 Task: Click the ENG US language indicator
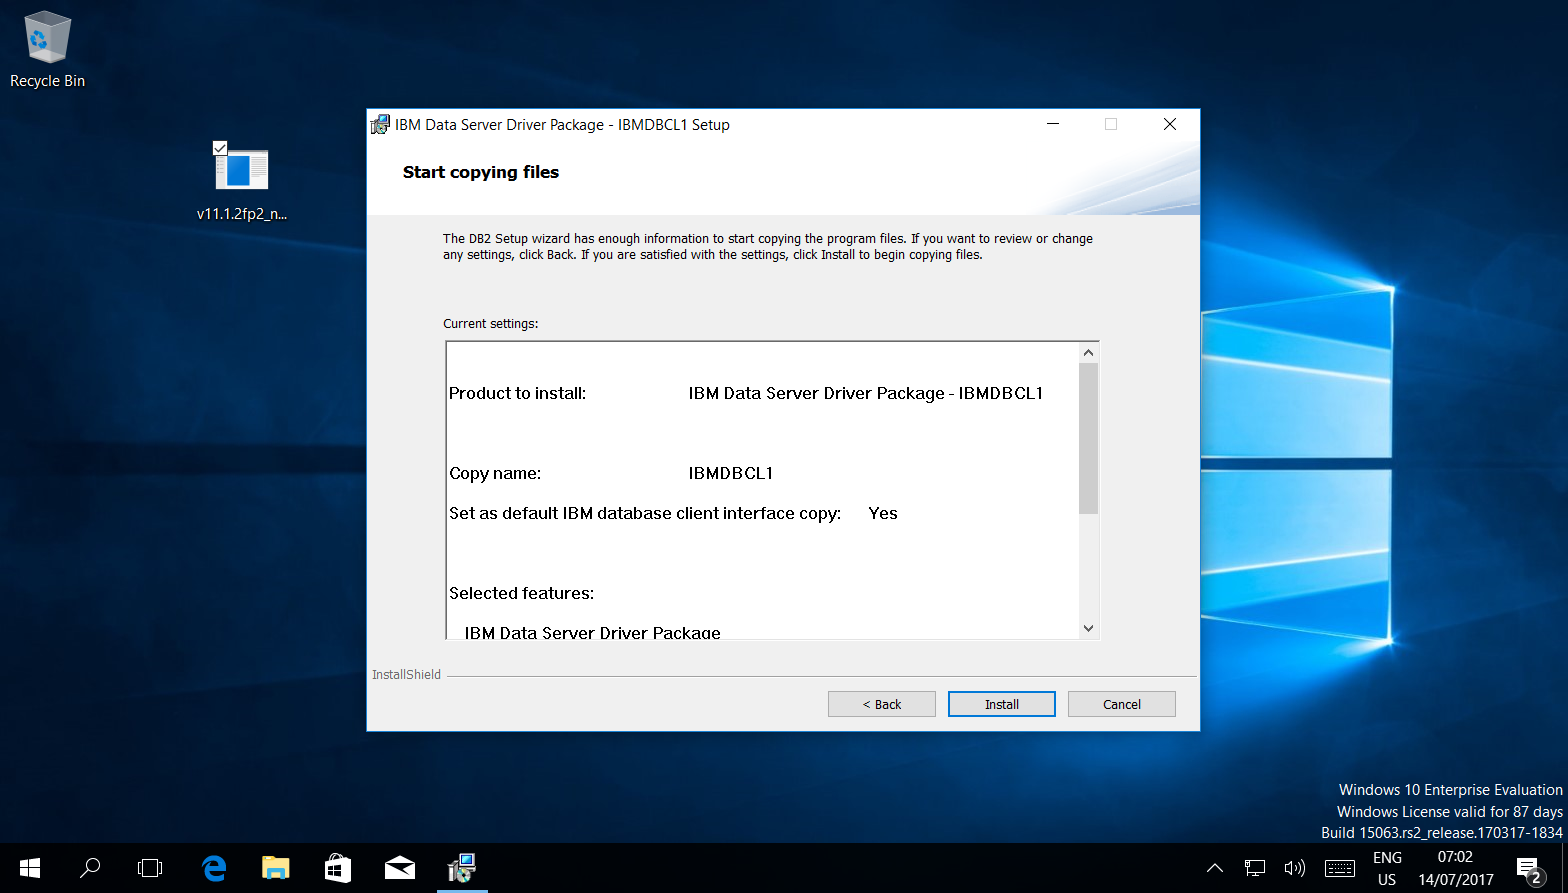point(1387,868)
